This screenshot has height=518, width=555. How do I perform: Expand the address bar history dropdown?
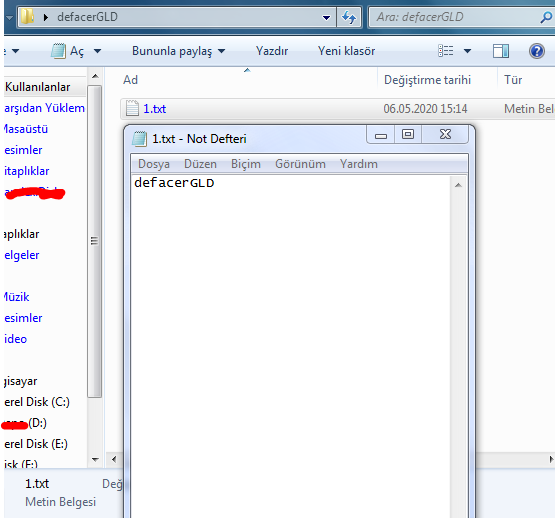[x=326, y=17]
